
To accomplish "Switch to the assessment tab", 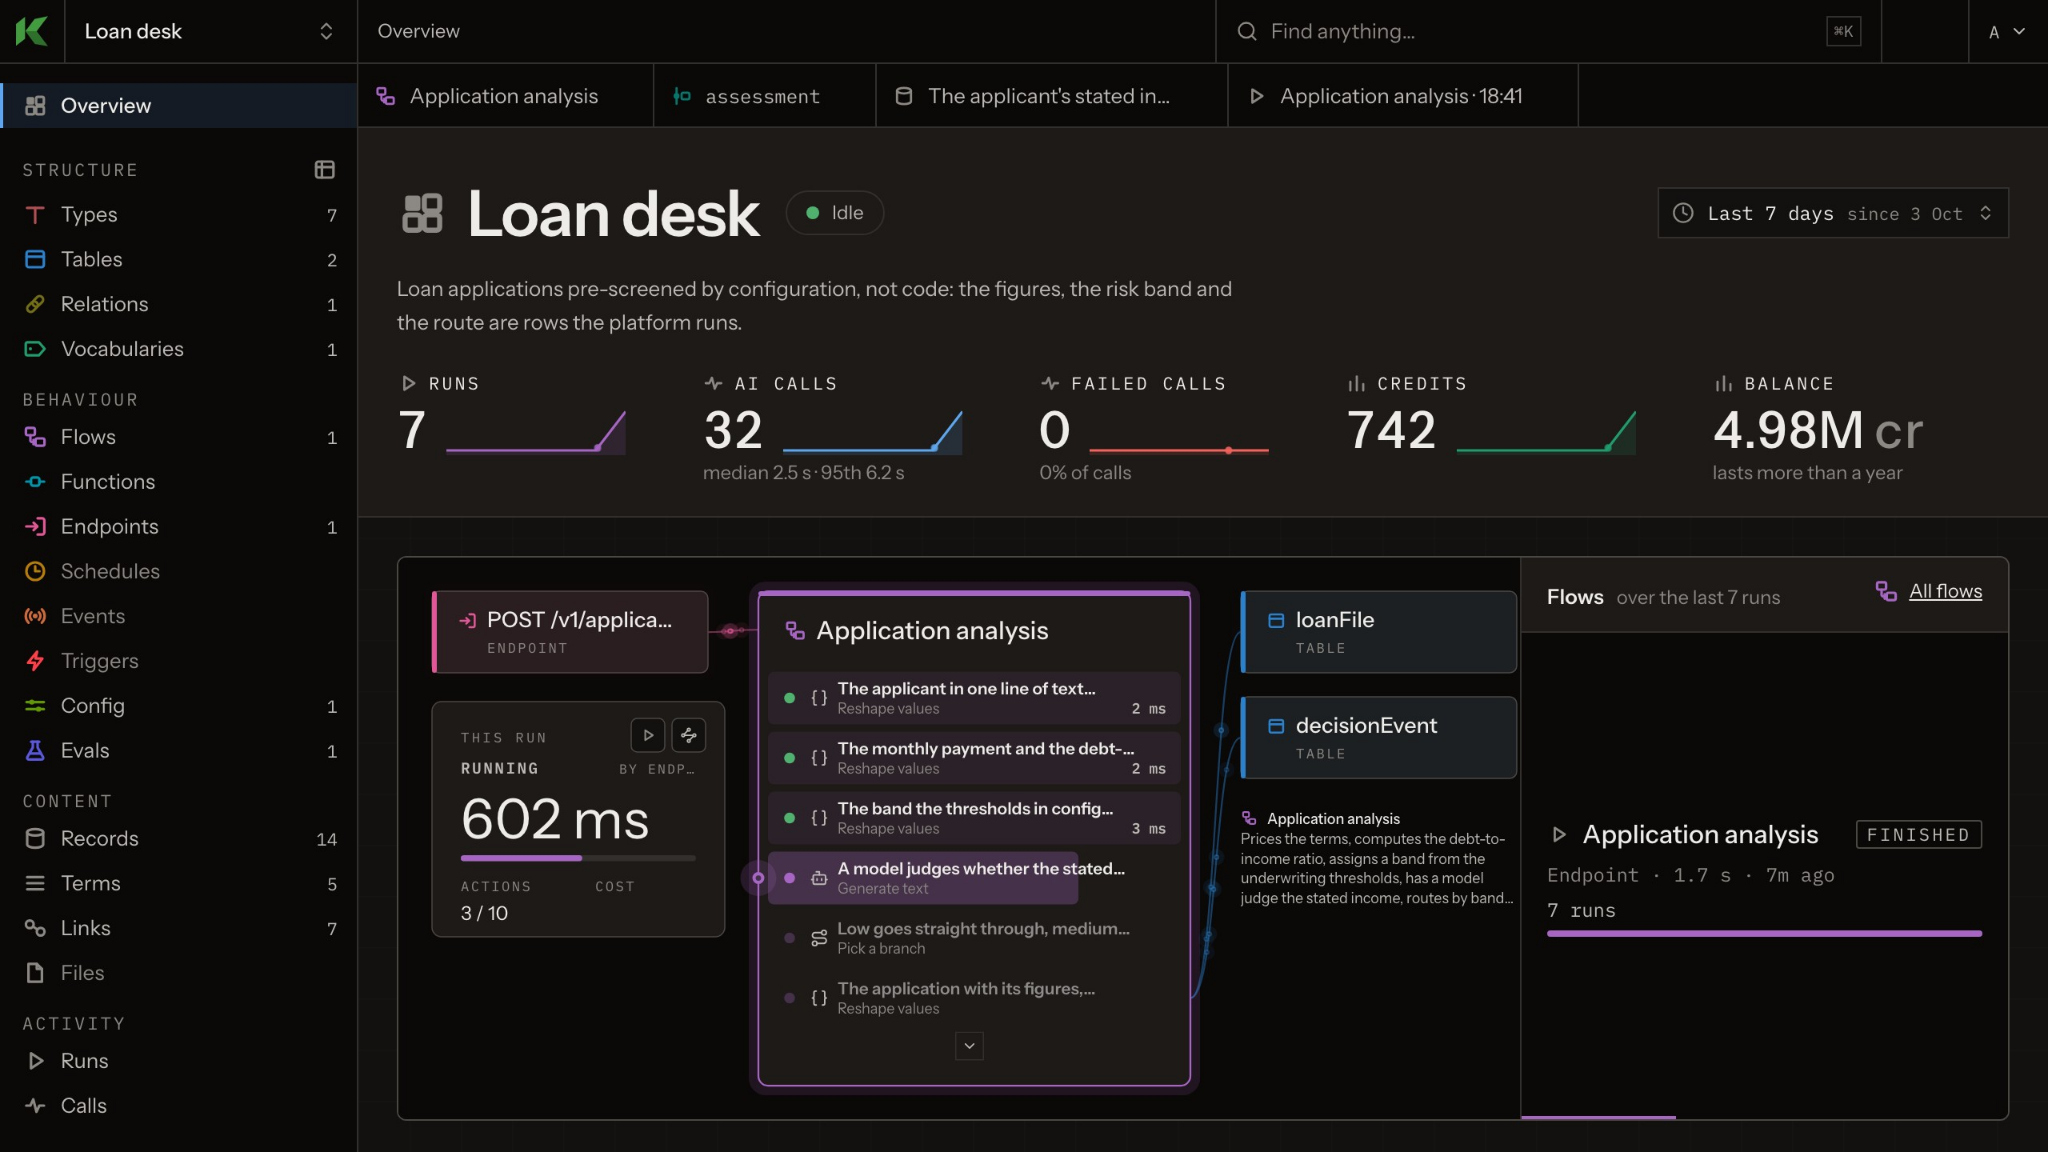I will pos(765,96).
